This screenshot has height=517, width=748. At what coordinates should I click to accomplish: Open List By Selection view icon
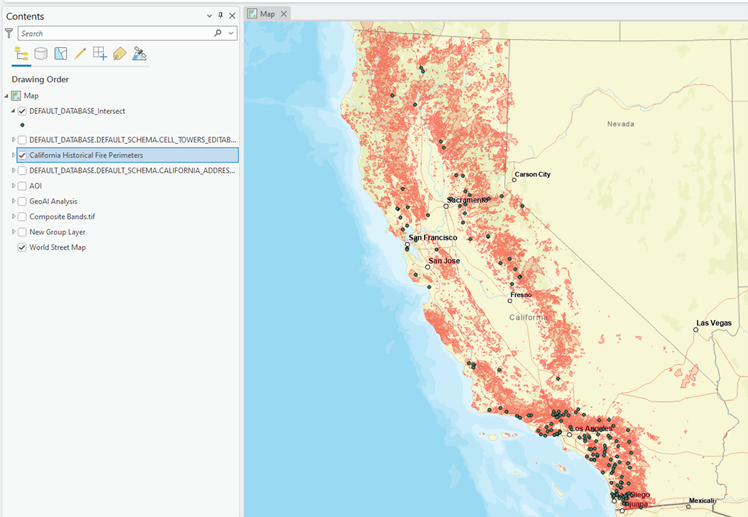point(61,53)
